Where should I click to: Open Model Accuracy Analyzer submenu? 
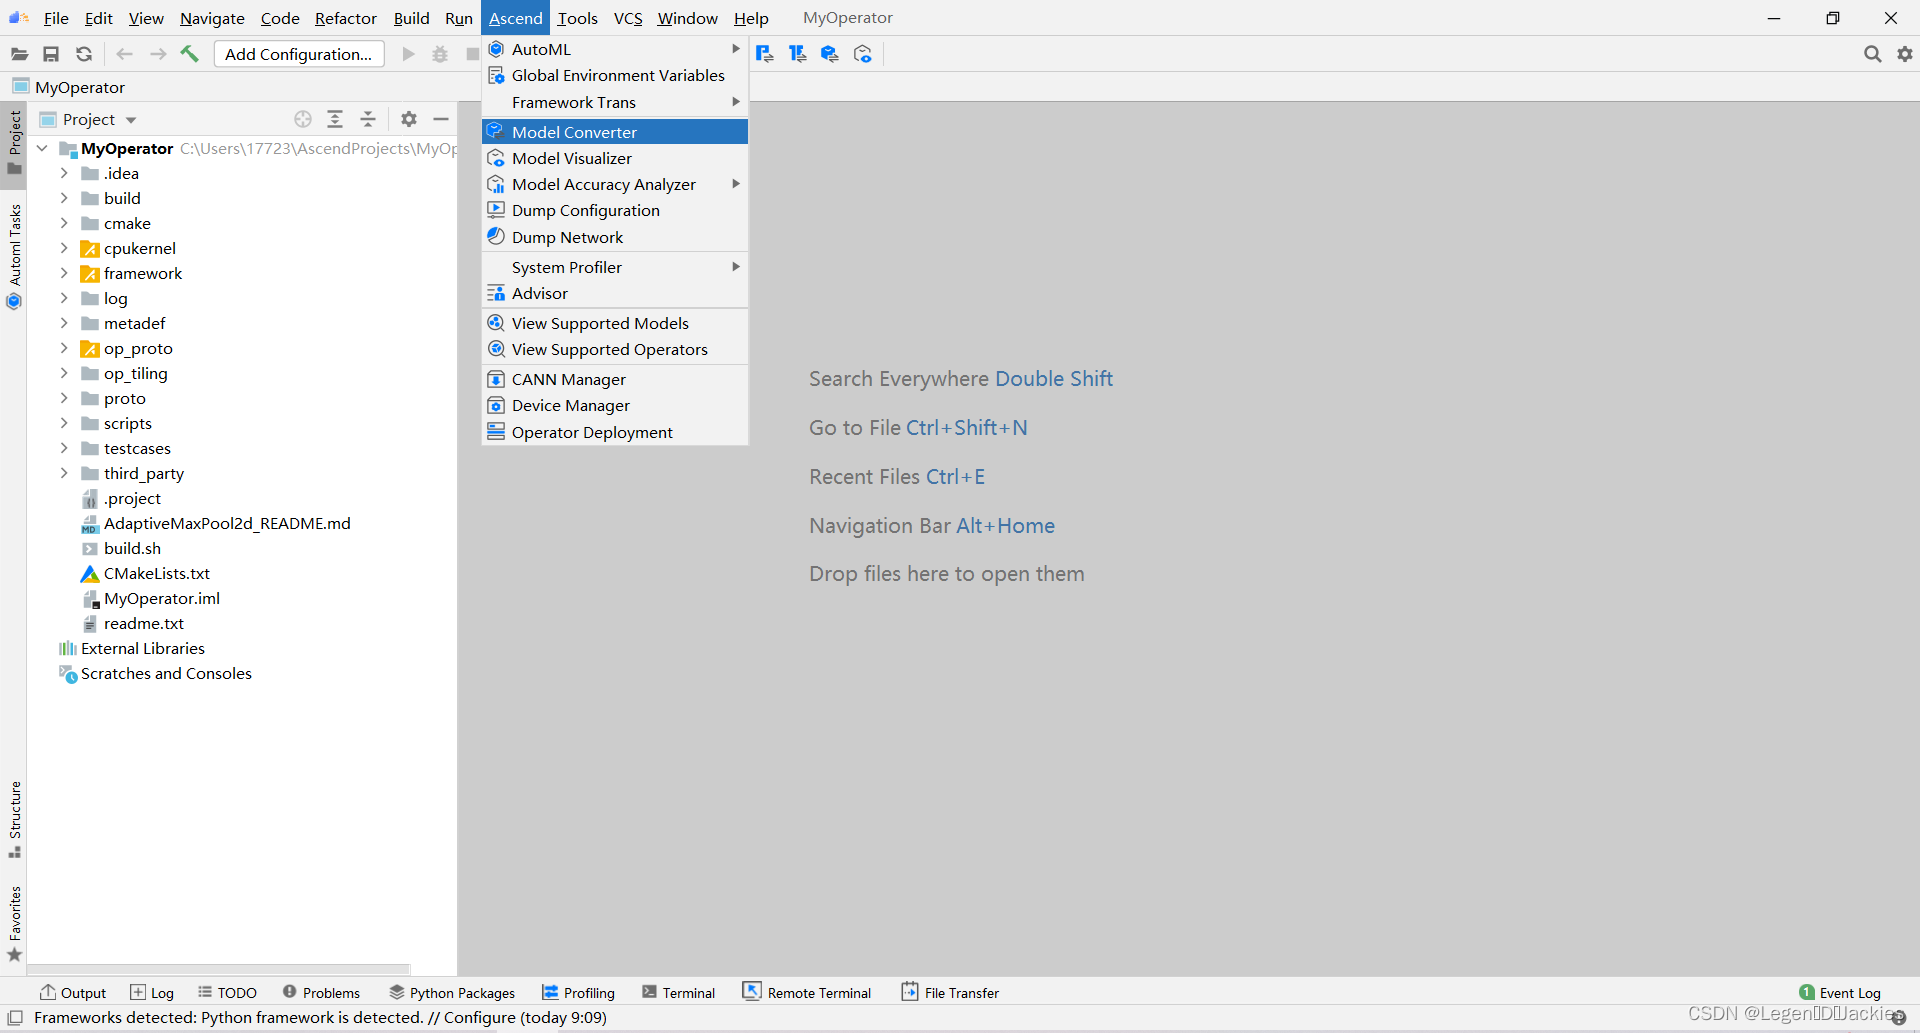[x=615, y=184]
